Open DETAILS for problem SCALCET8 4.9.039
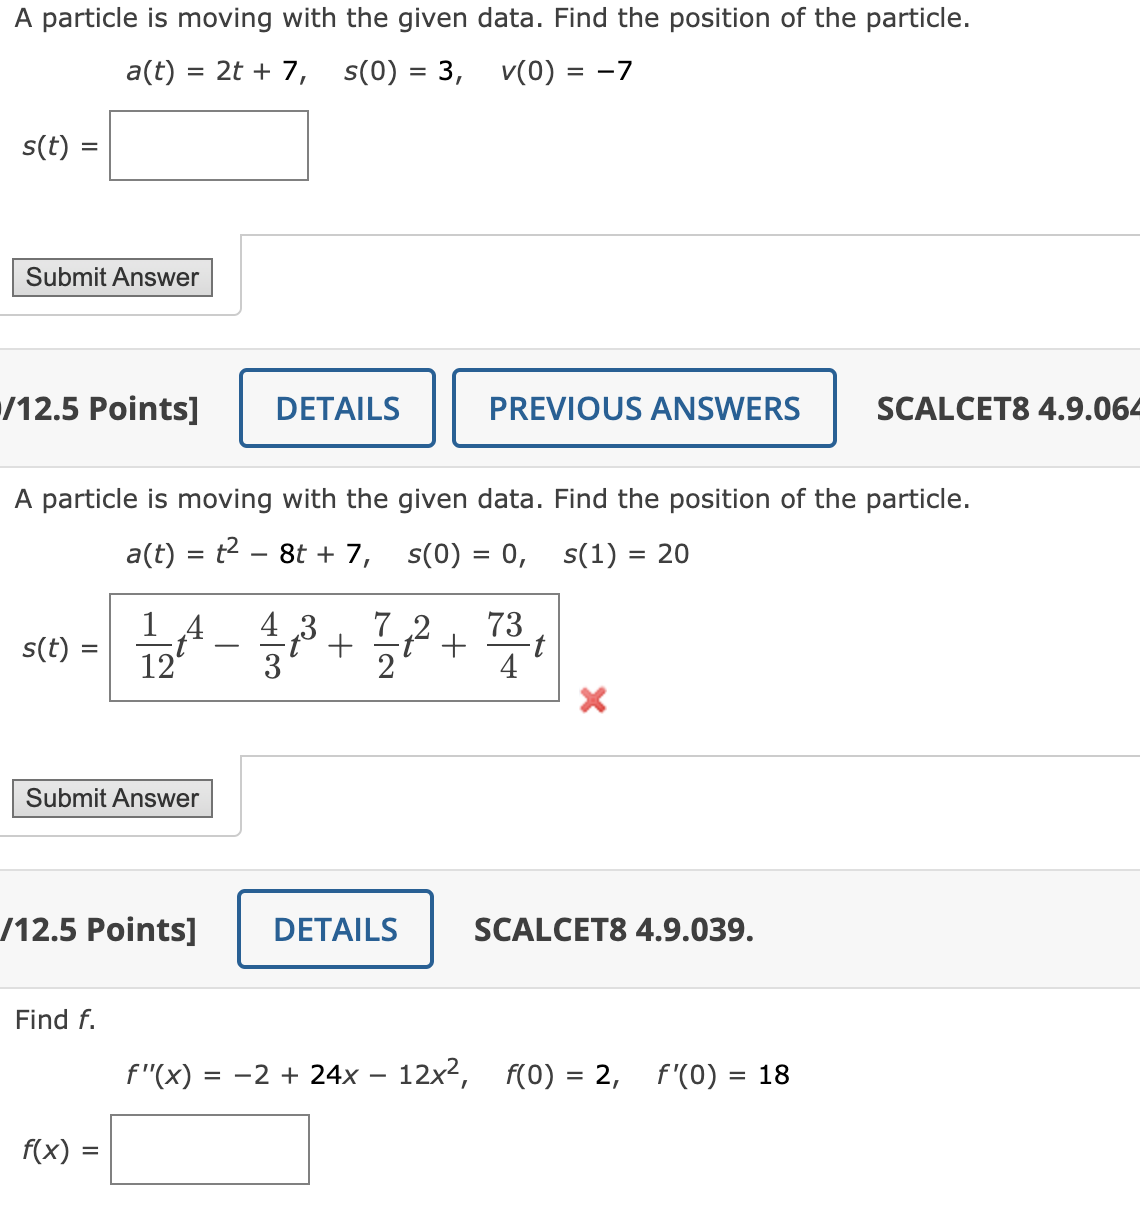 click(334, 929)
